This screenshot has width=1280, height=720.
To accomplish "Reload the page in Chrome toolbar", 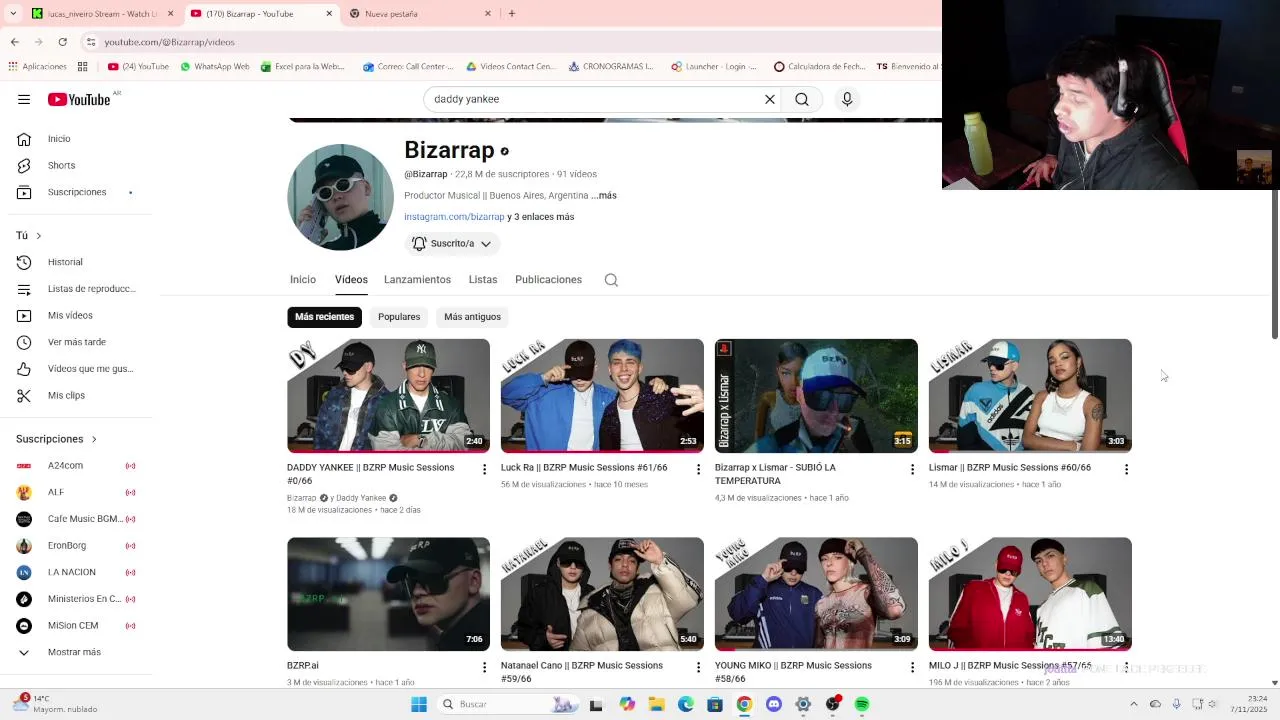I will 62,42.
